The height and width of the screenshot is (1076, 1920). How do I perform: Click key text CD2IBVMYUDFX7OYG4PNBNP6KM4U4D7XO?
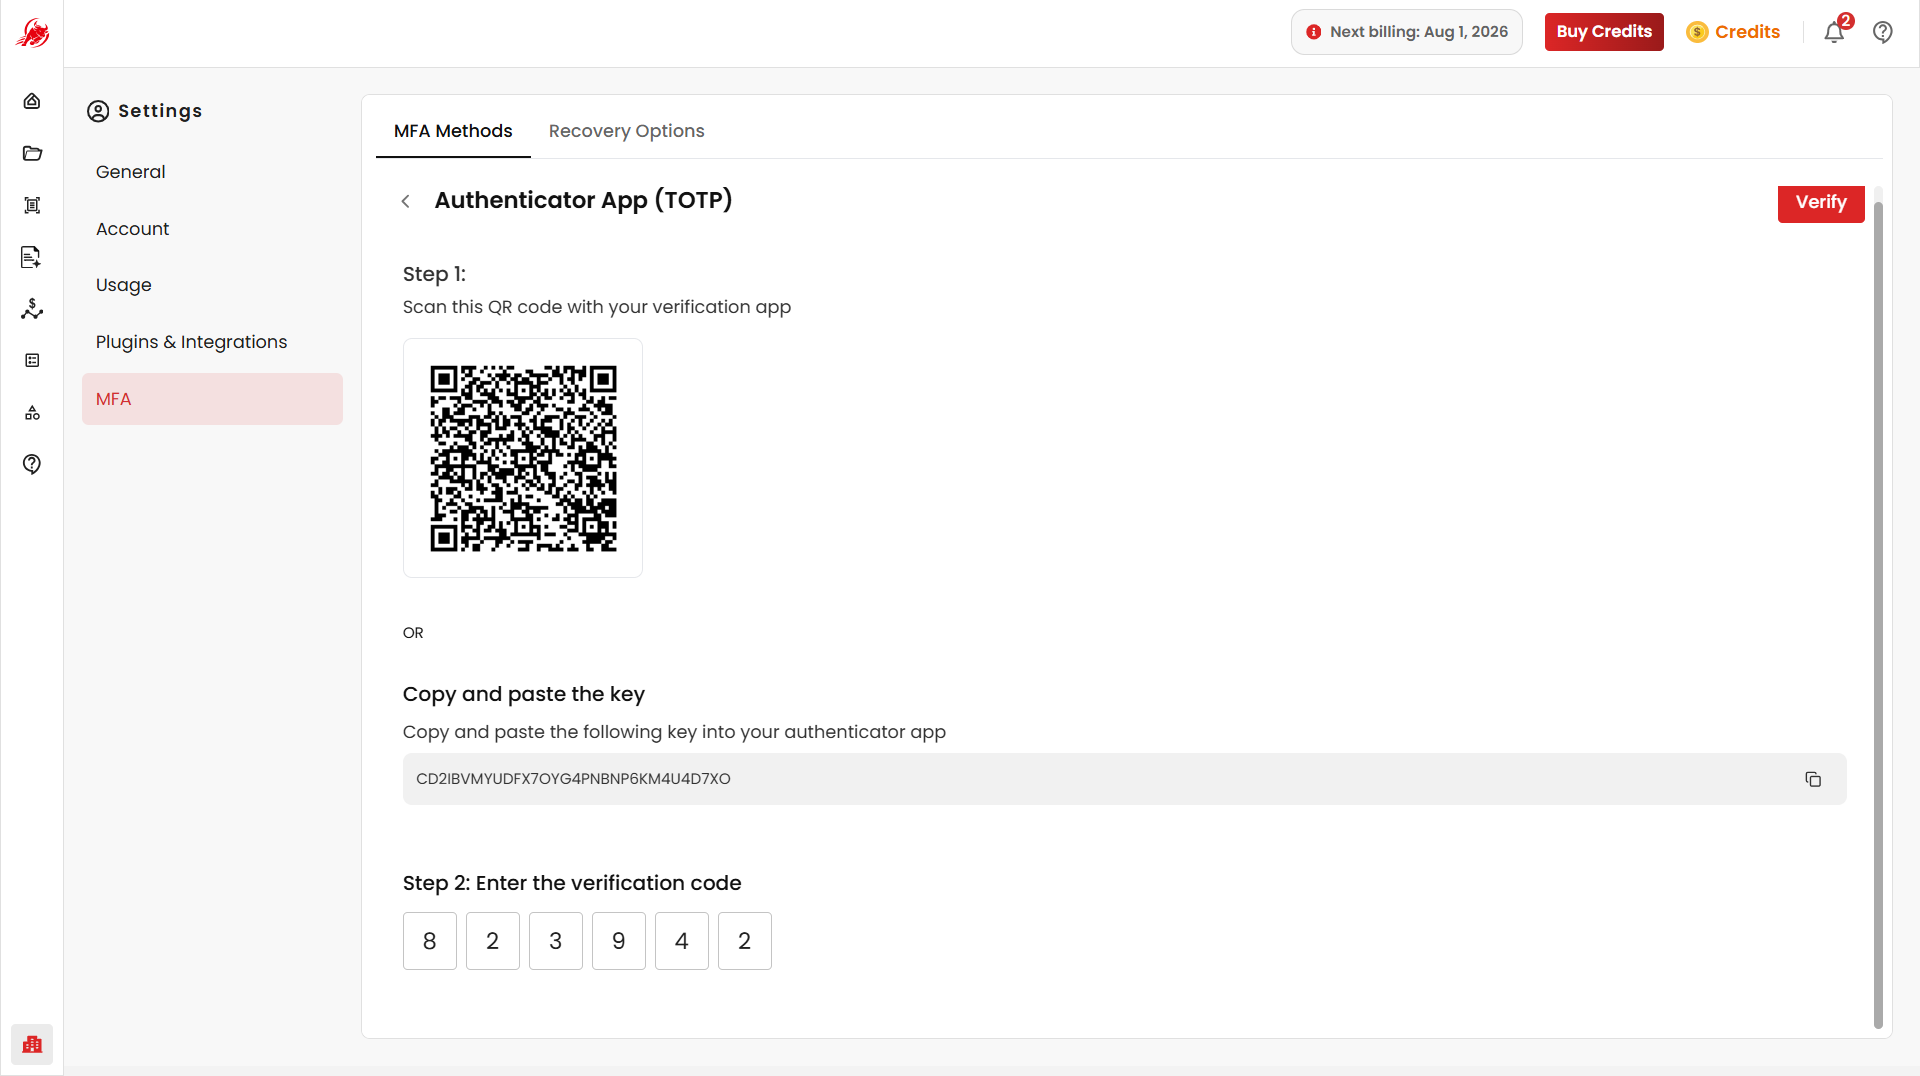pos(573,779)
